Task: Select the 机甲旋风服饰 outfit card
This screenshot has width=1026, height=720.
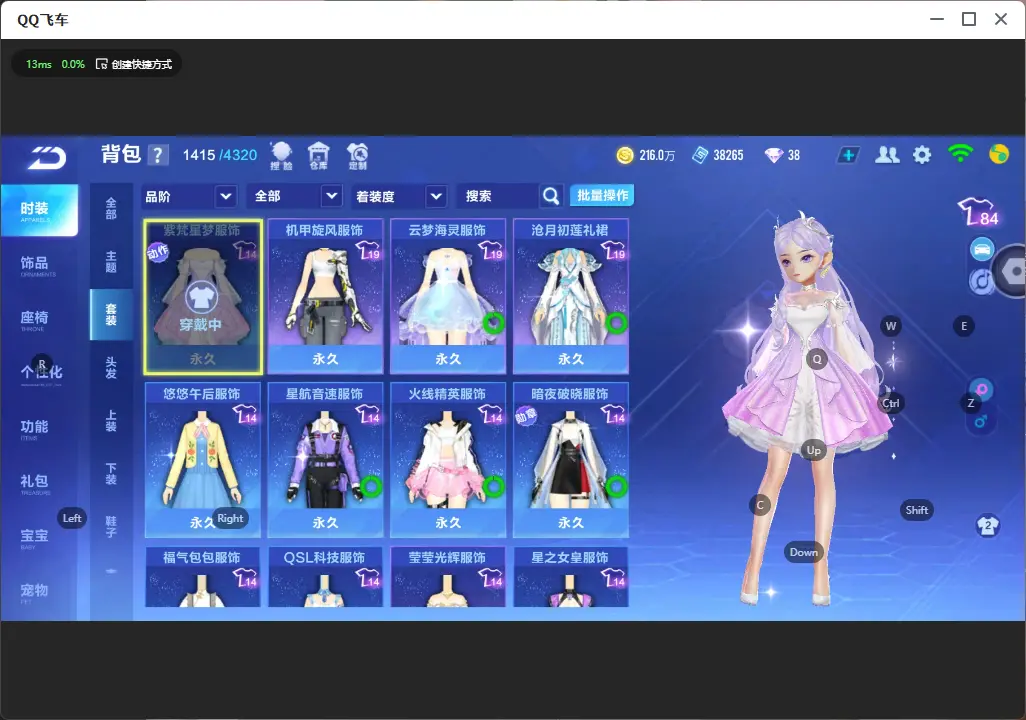Action: point(325,297)
